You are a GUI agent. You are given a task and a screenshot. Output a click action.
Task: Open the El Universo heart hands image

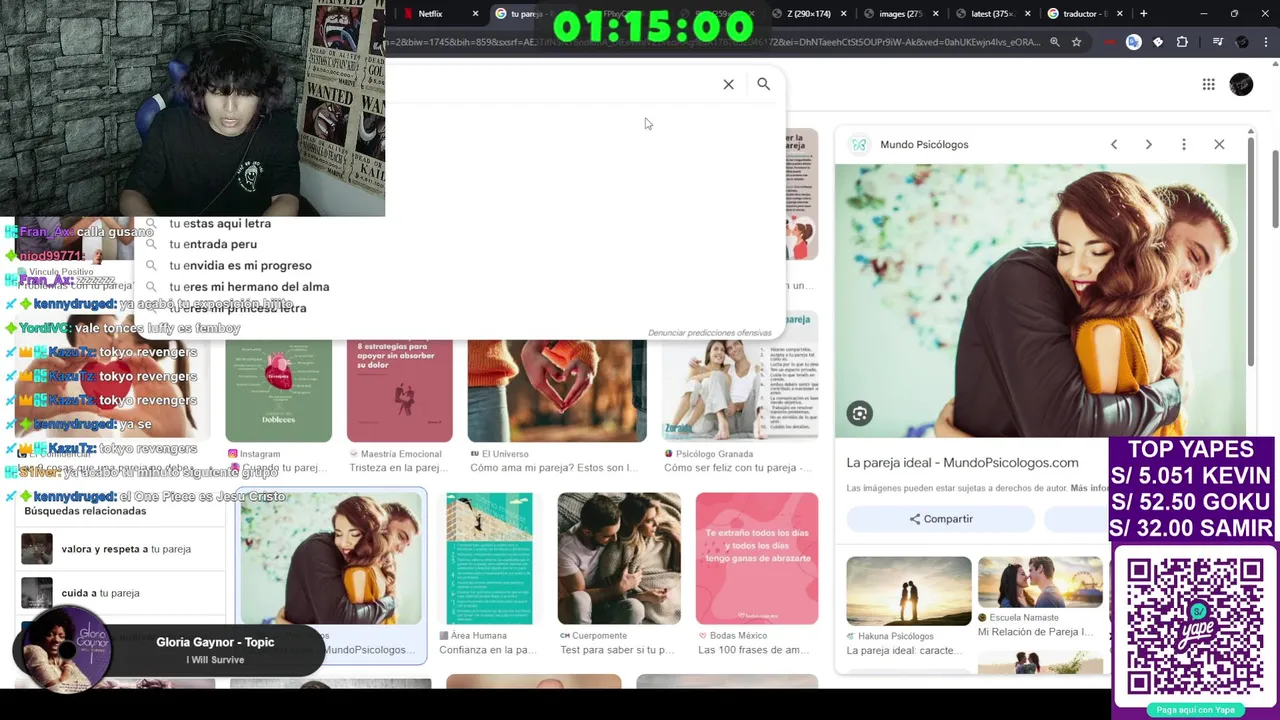coord(557,391)
